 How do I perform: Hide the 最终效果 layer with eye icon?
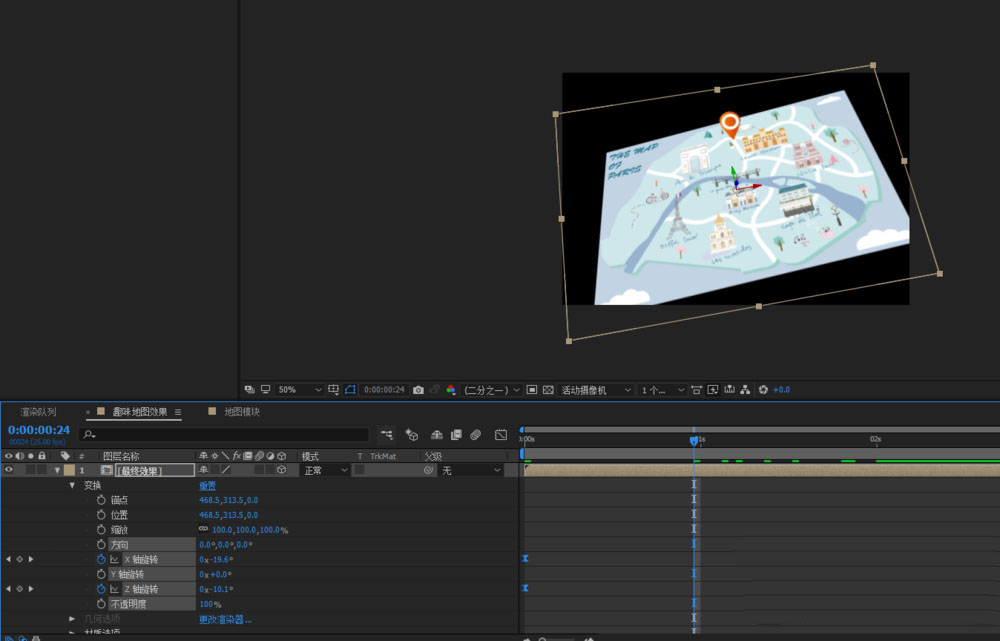[x=8, y=470]
